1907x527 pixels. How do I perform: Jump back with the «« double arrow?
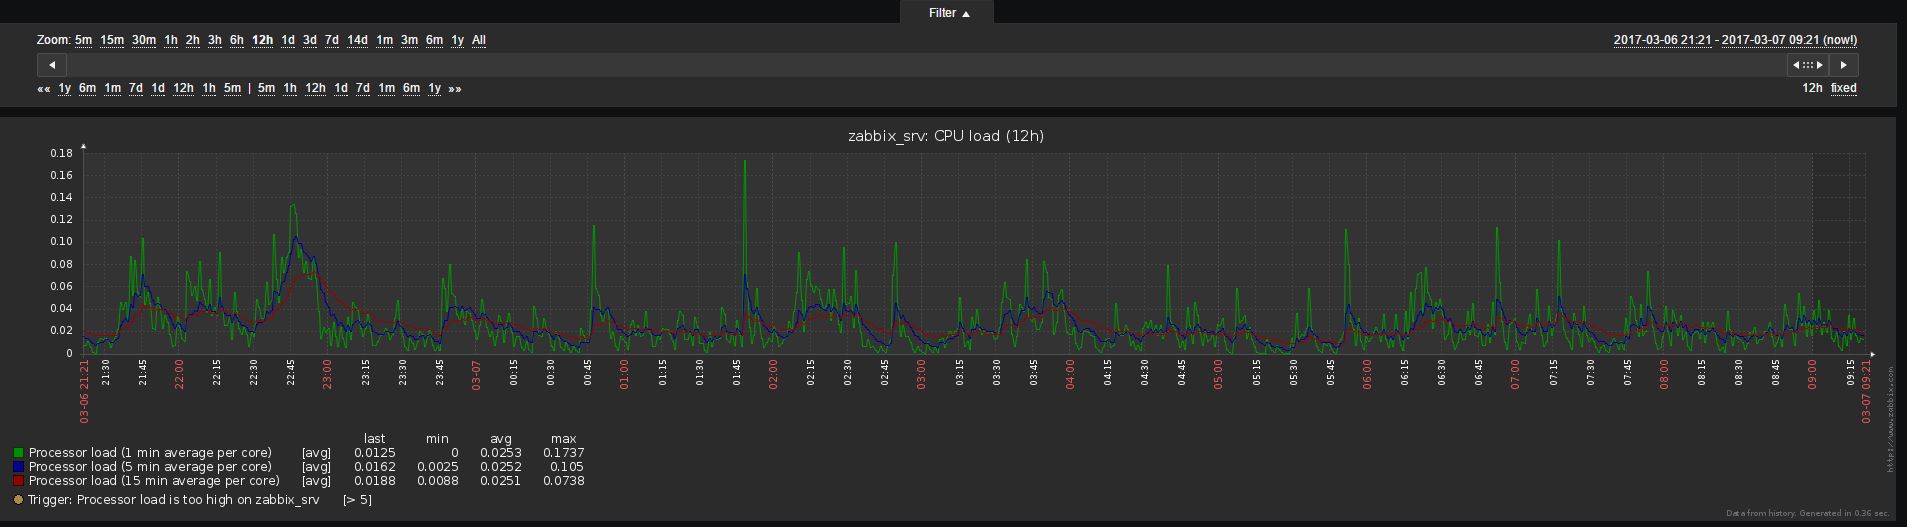click(x=44, y=89)
